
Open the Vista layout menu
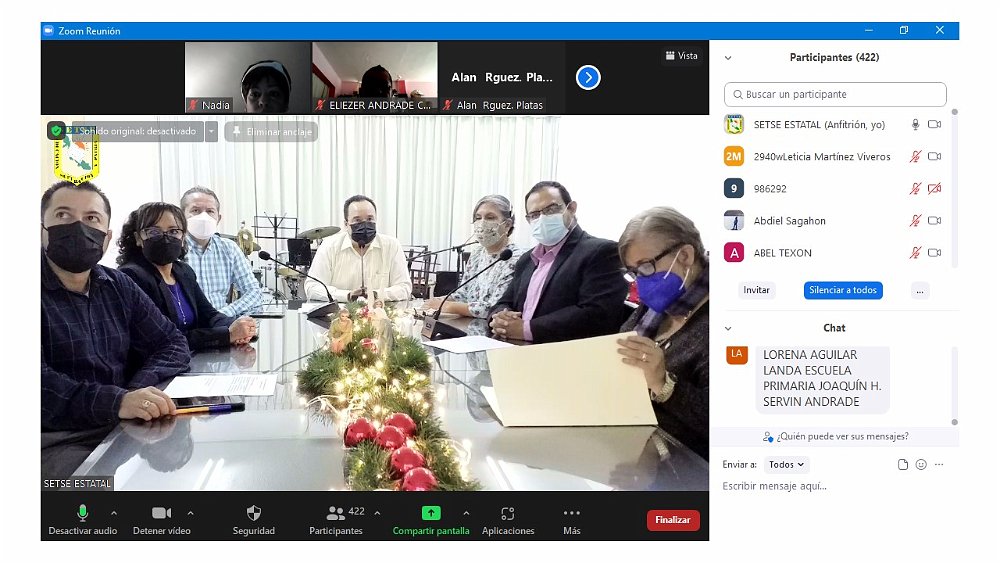tap(681, 56)
